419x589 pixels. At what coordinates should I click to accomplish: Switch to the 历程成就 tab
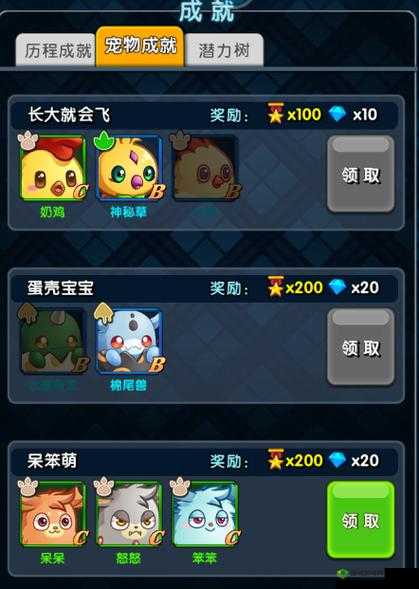click(x=56, y=50)
